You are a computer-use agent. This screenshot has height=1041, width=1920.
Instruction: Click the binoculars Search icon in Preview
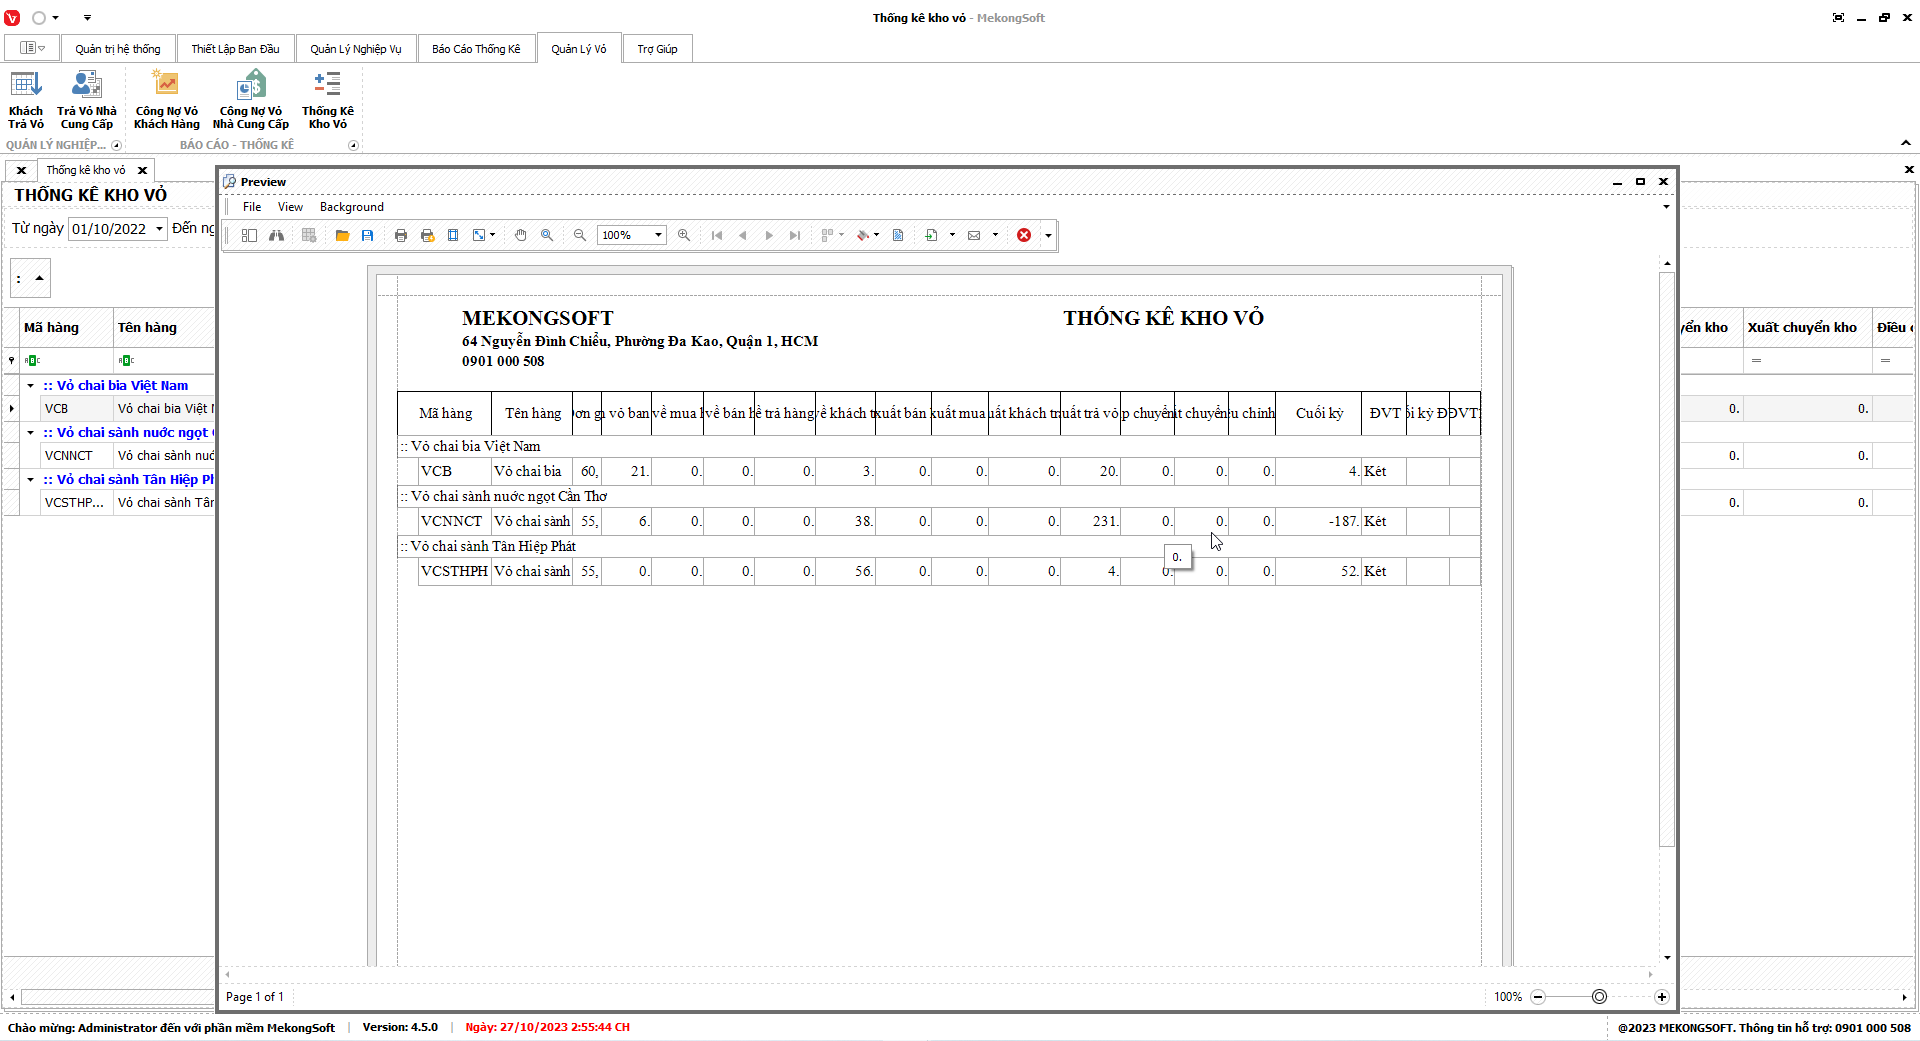coord(276,235)
